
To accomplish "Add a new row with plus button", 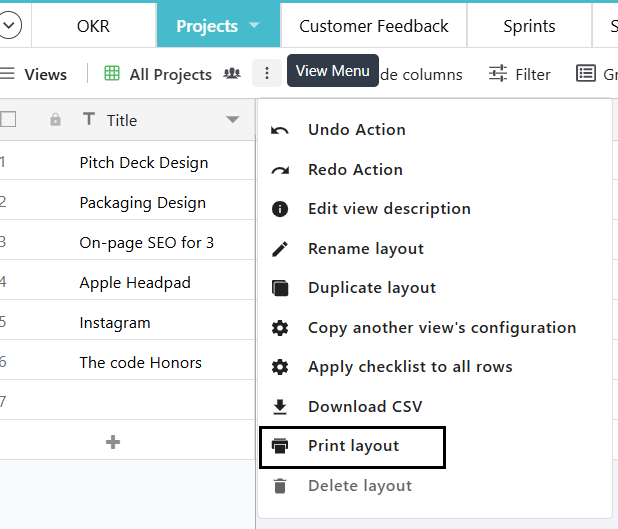I will [x=113, y=442].
